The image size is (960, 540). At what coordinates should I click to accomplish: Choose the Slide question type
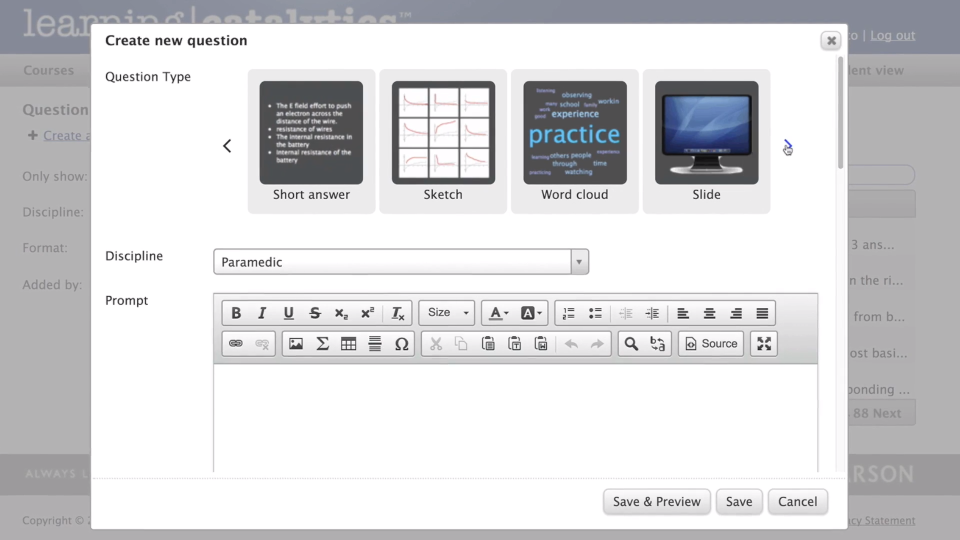click(707, 141)
